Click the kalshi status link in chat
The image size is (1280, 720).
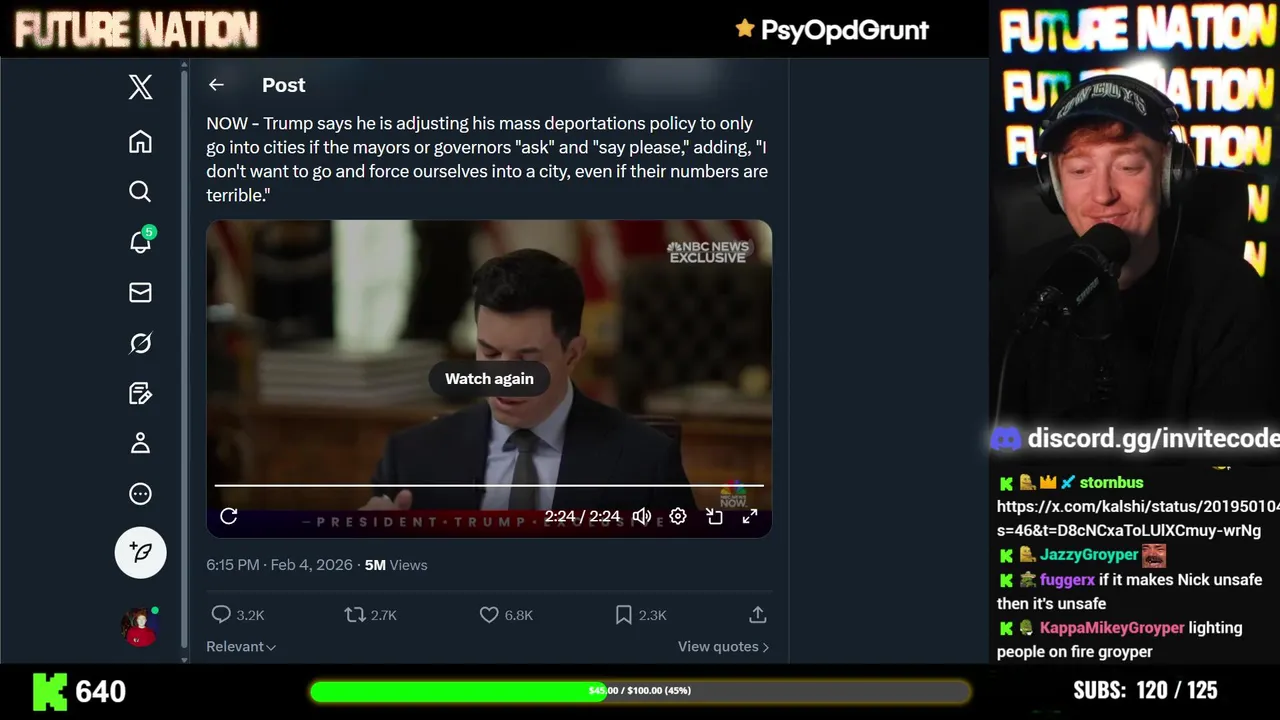click(x=1137, y=519)
